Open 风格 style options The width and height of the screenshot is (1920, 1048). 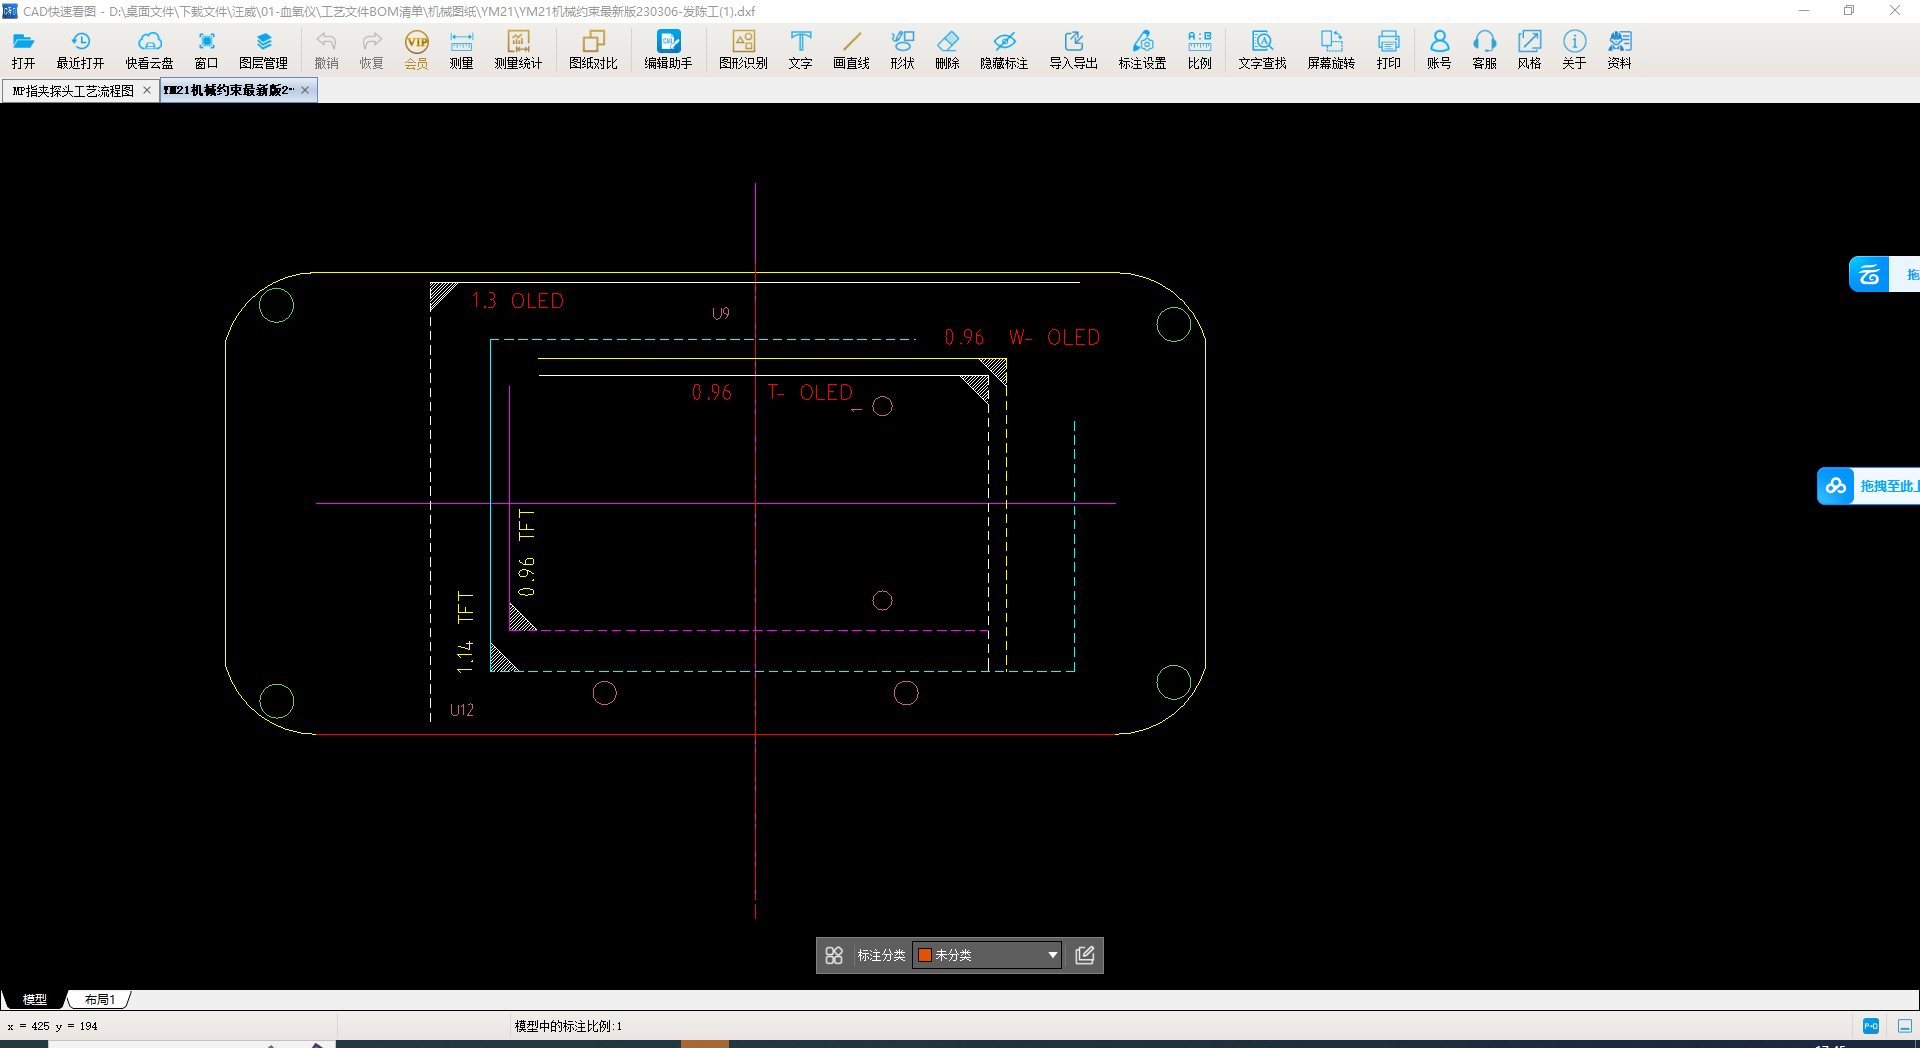1529,49
